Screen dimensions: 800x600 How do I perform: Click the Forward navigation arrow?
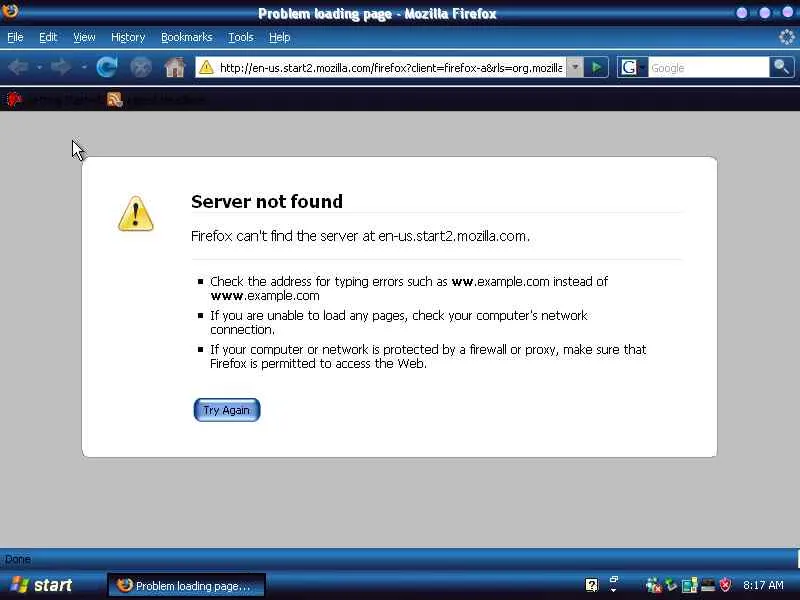pos(61,67)
